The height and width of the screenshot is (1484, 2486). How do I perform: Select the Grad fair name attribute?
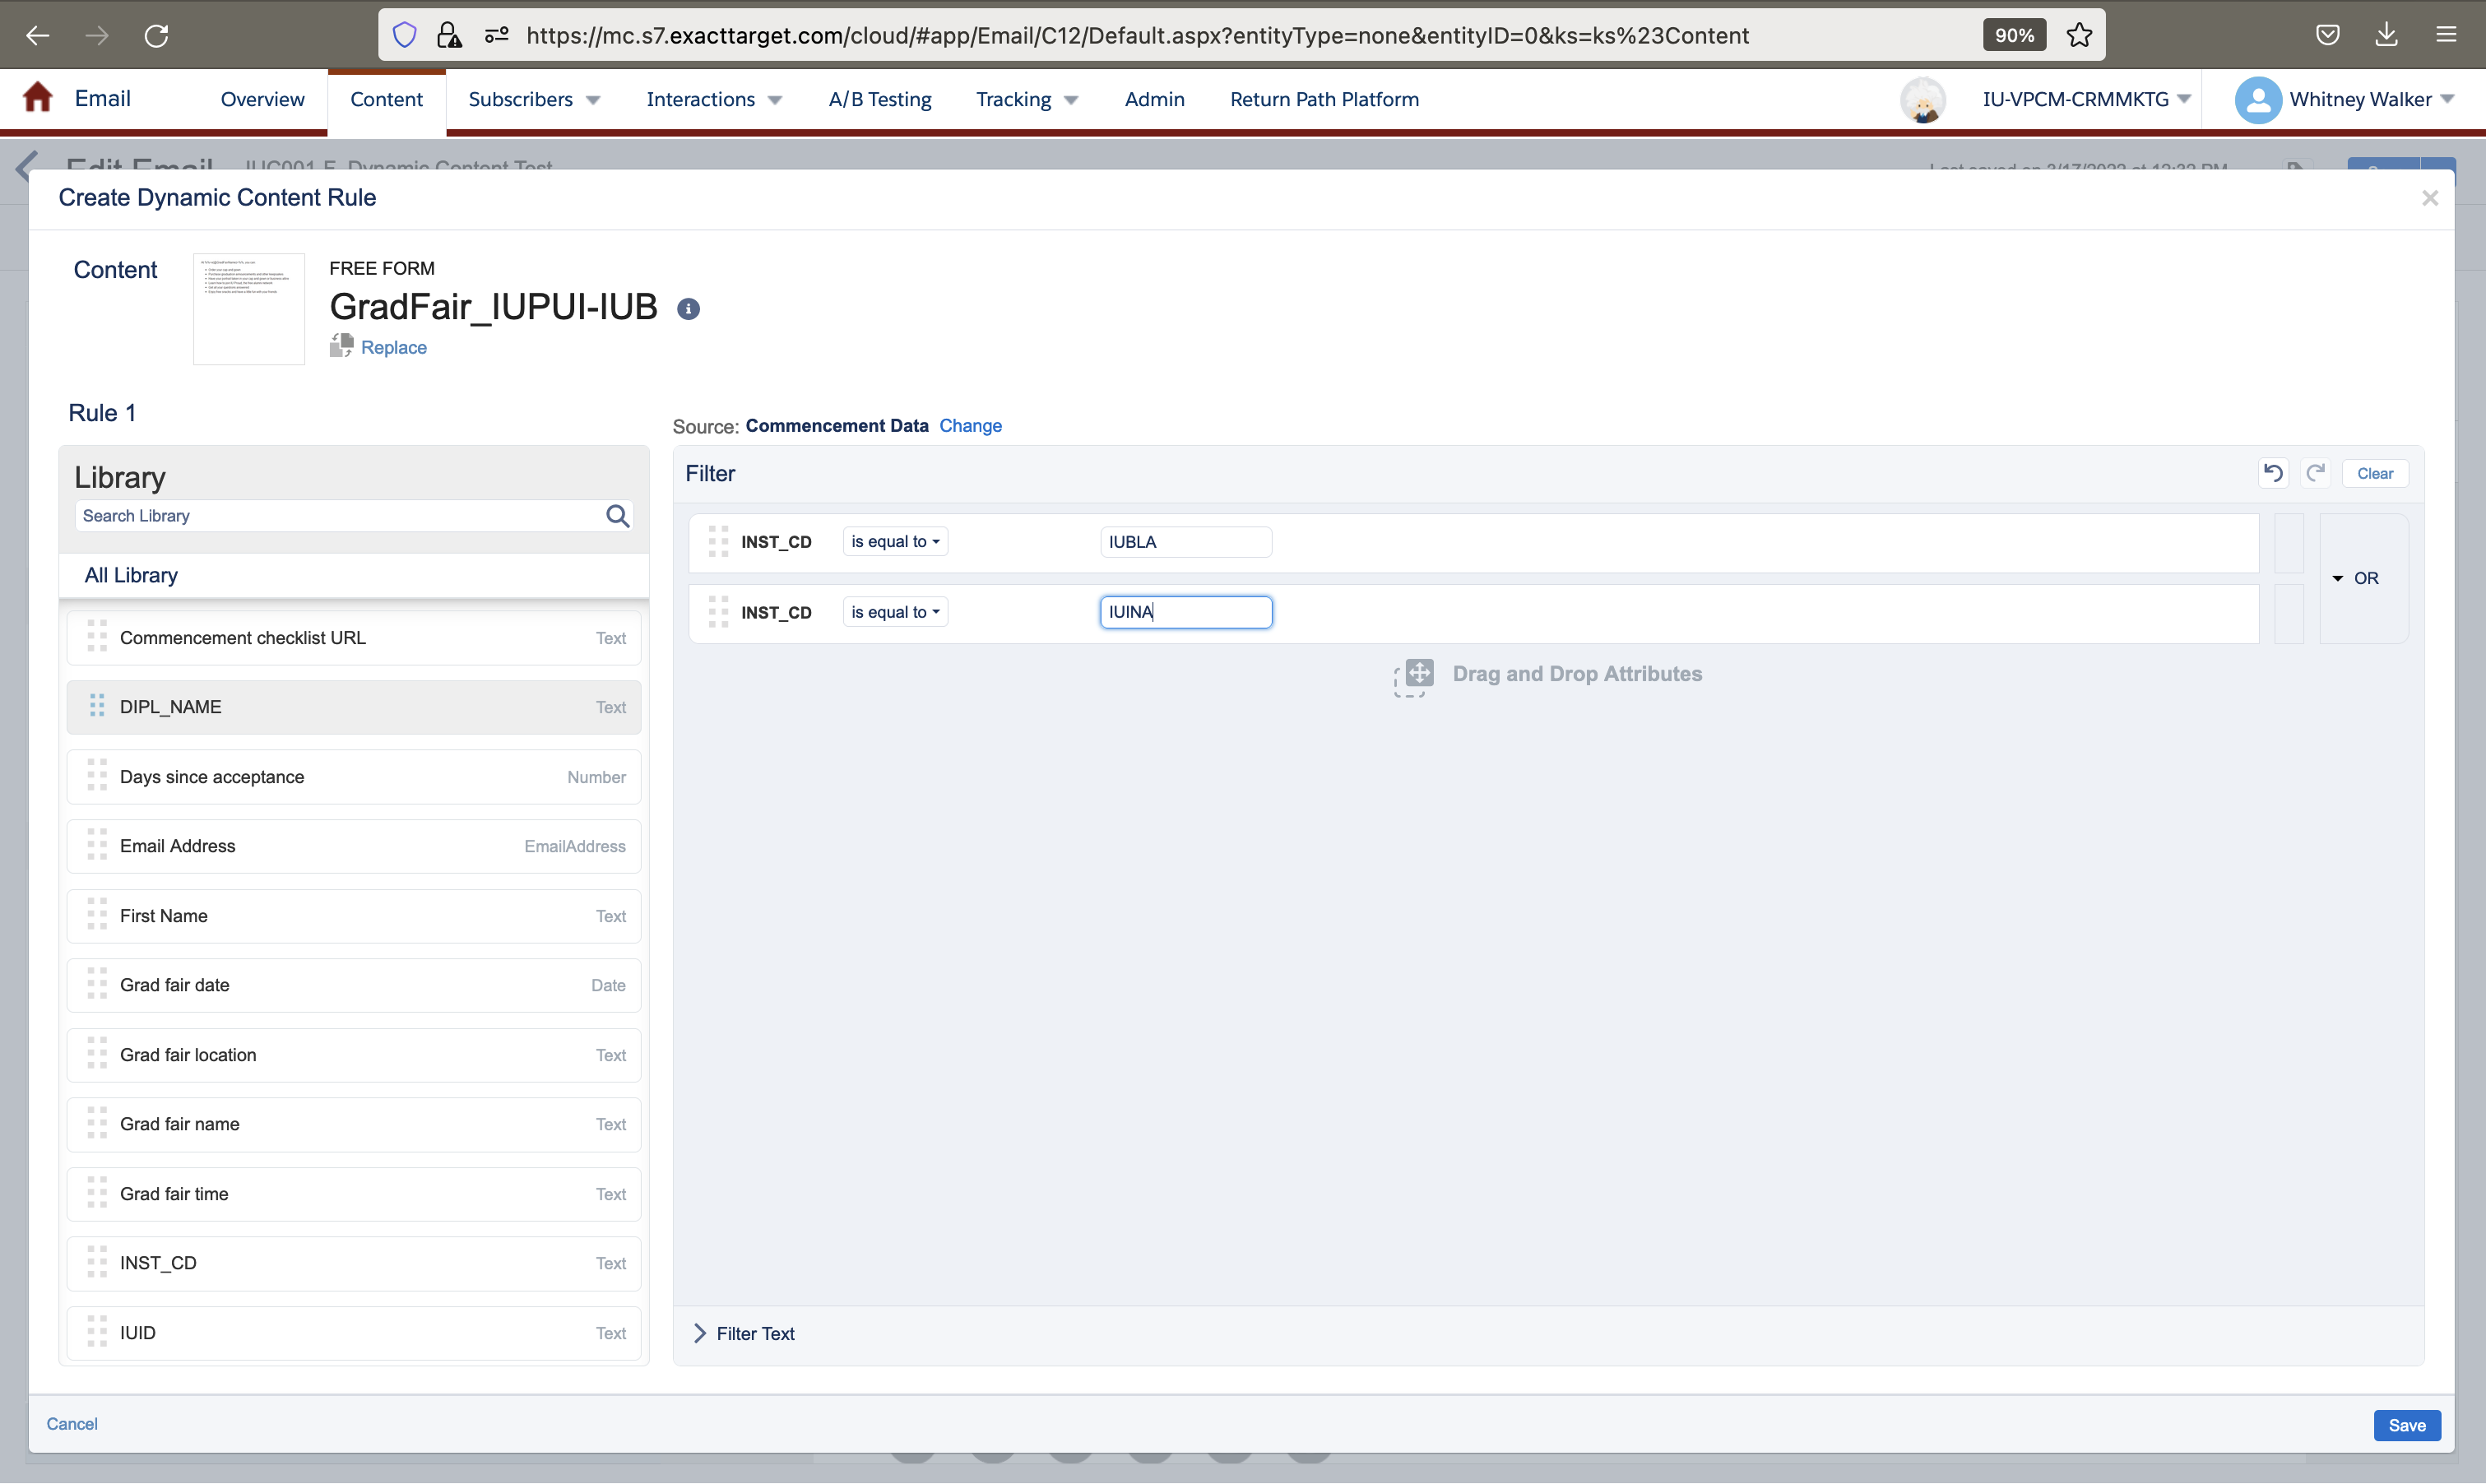[354, 1124]
